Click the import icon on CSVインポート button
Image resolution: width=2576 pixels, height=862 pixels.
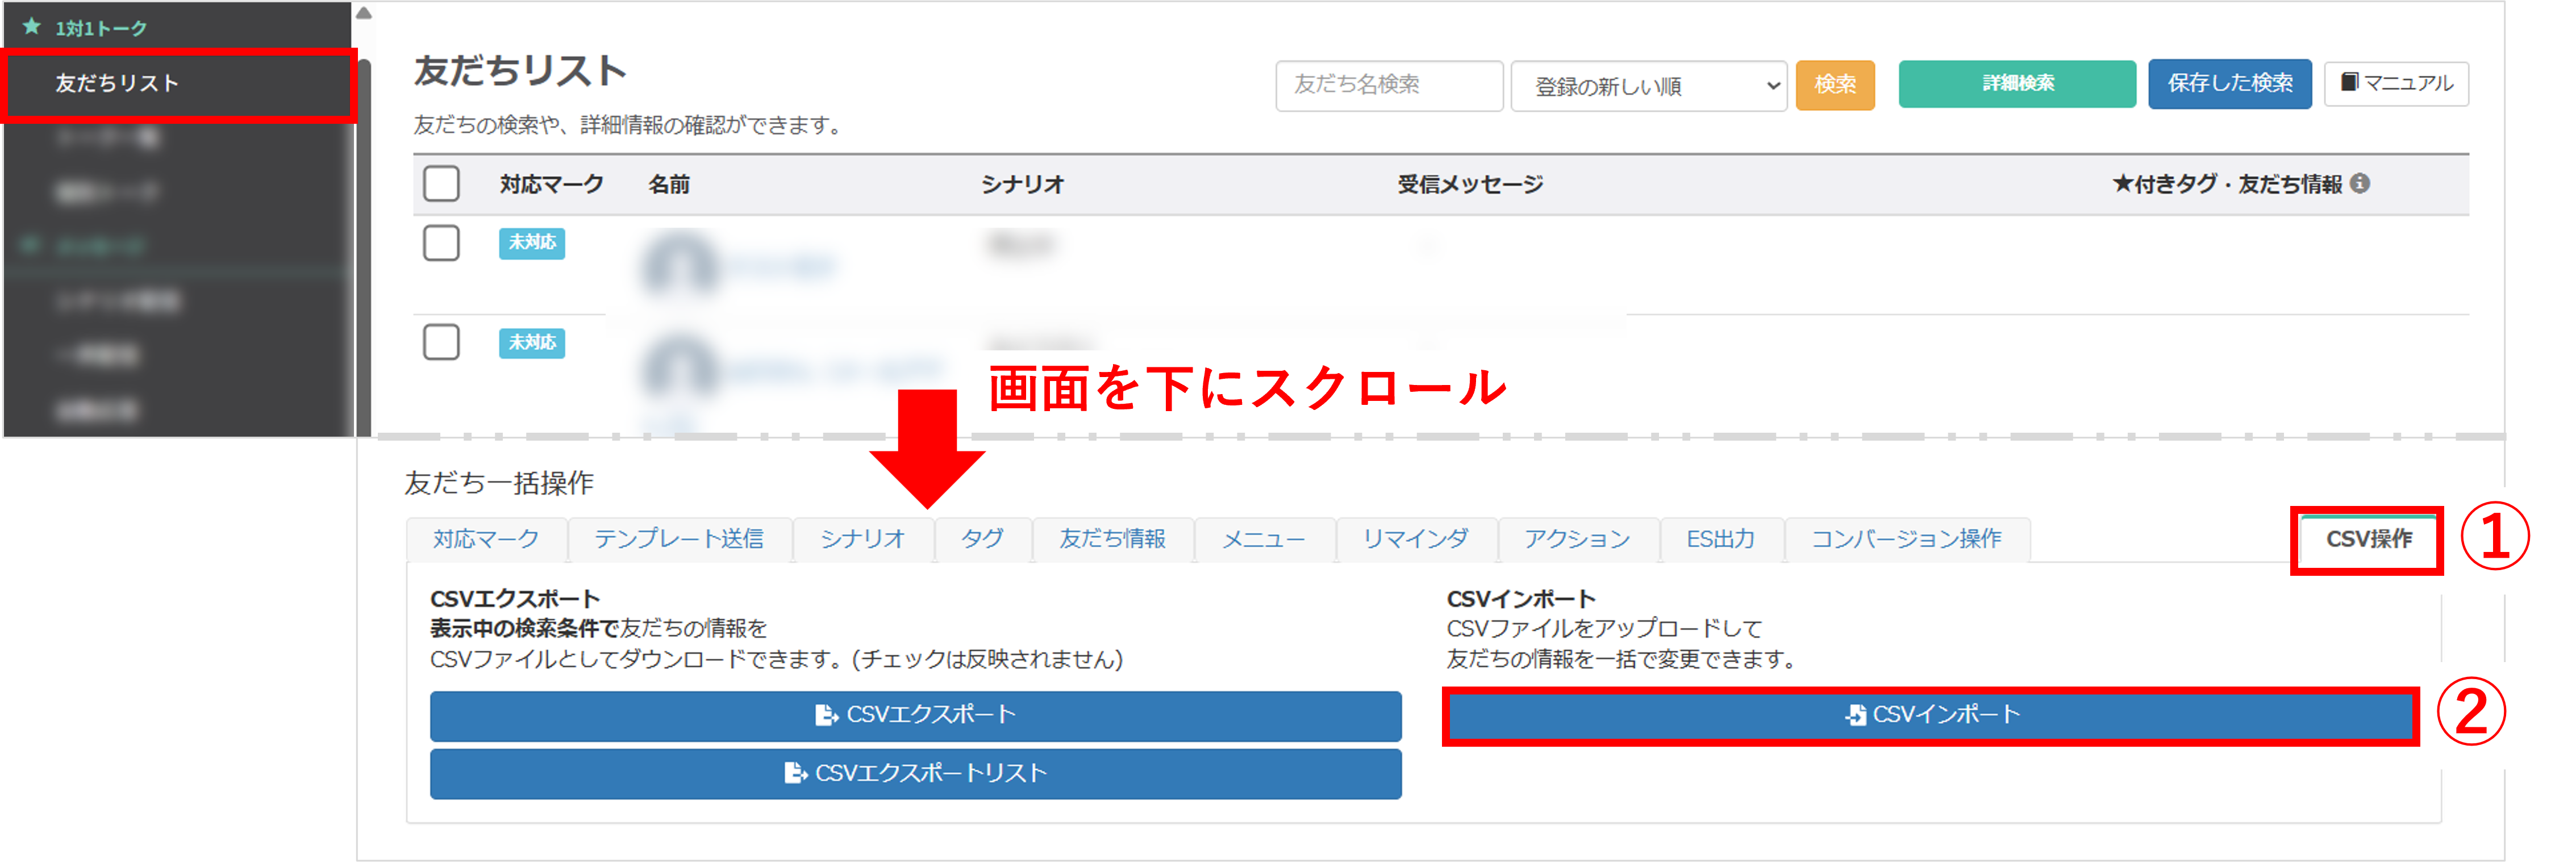click(1856, 715)
